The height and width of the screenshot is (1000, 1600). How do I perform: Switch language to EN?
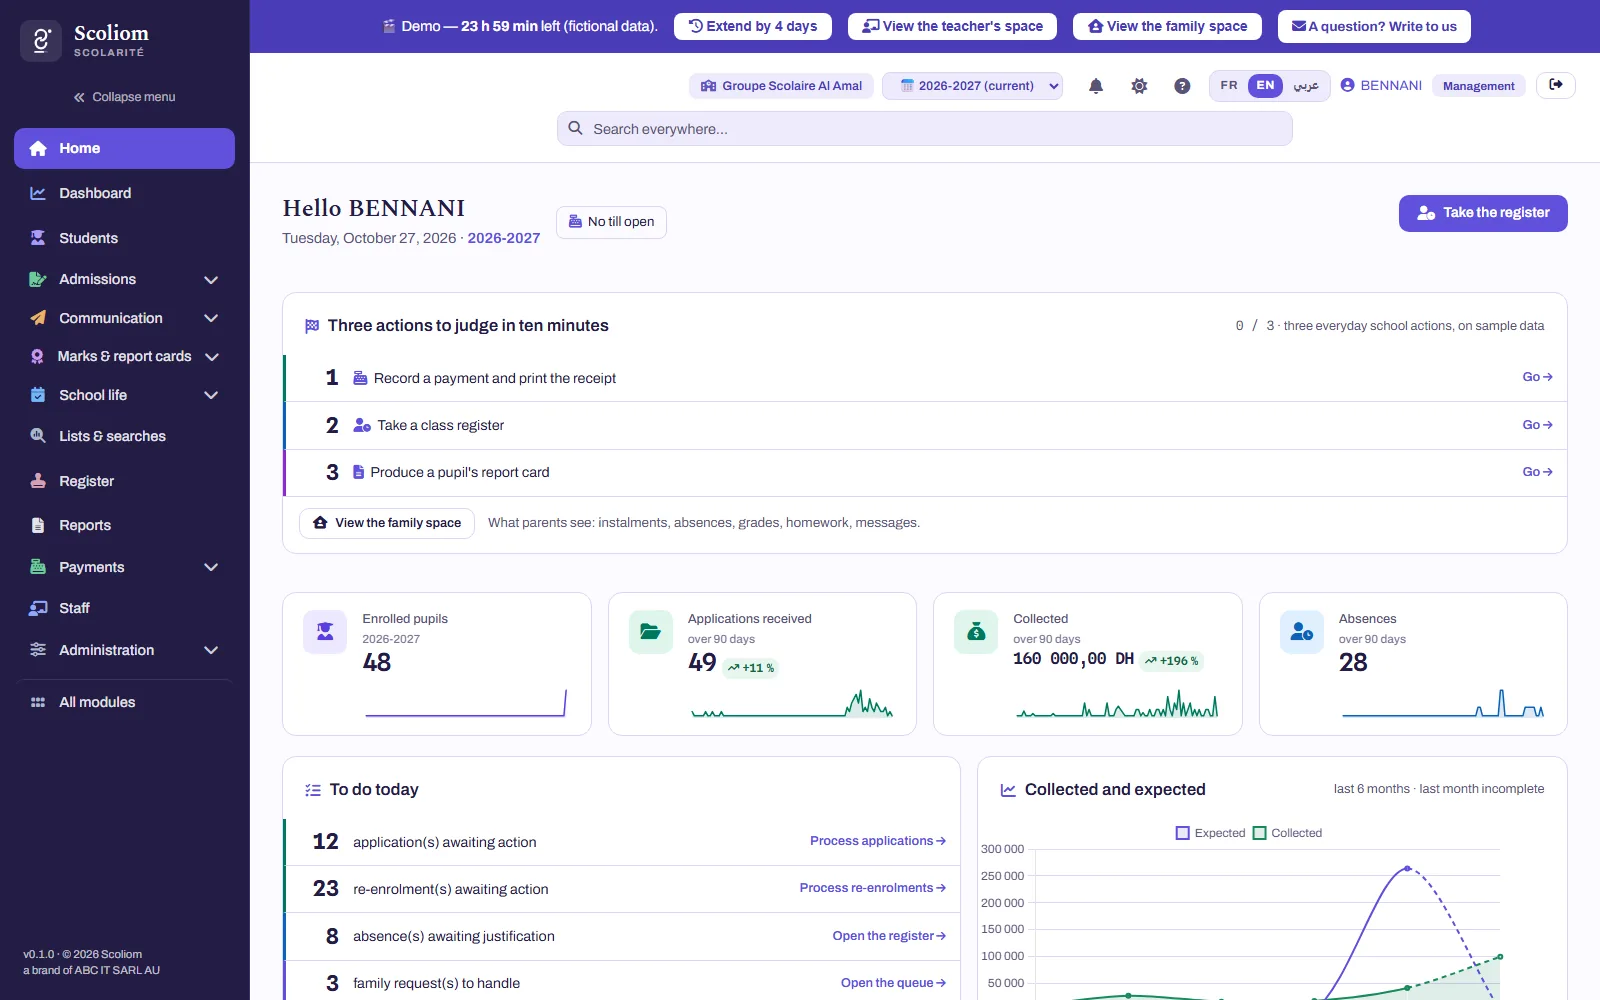[1265, 86]
